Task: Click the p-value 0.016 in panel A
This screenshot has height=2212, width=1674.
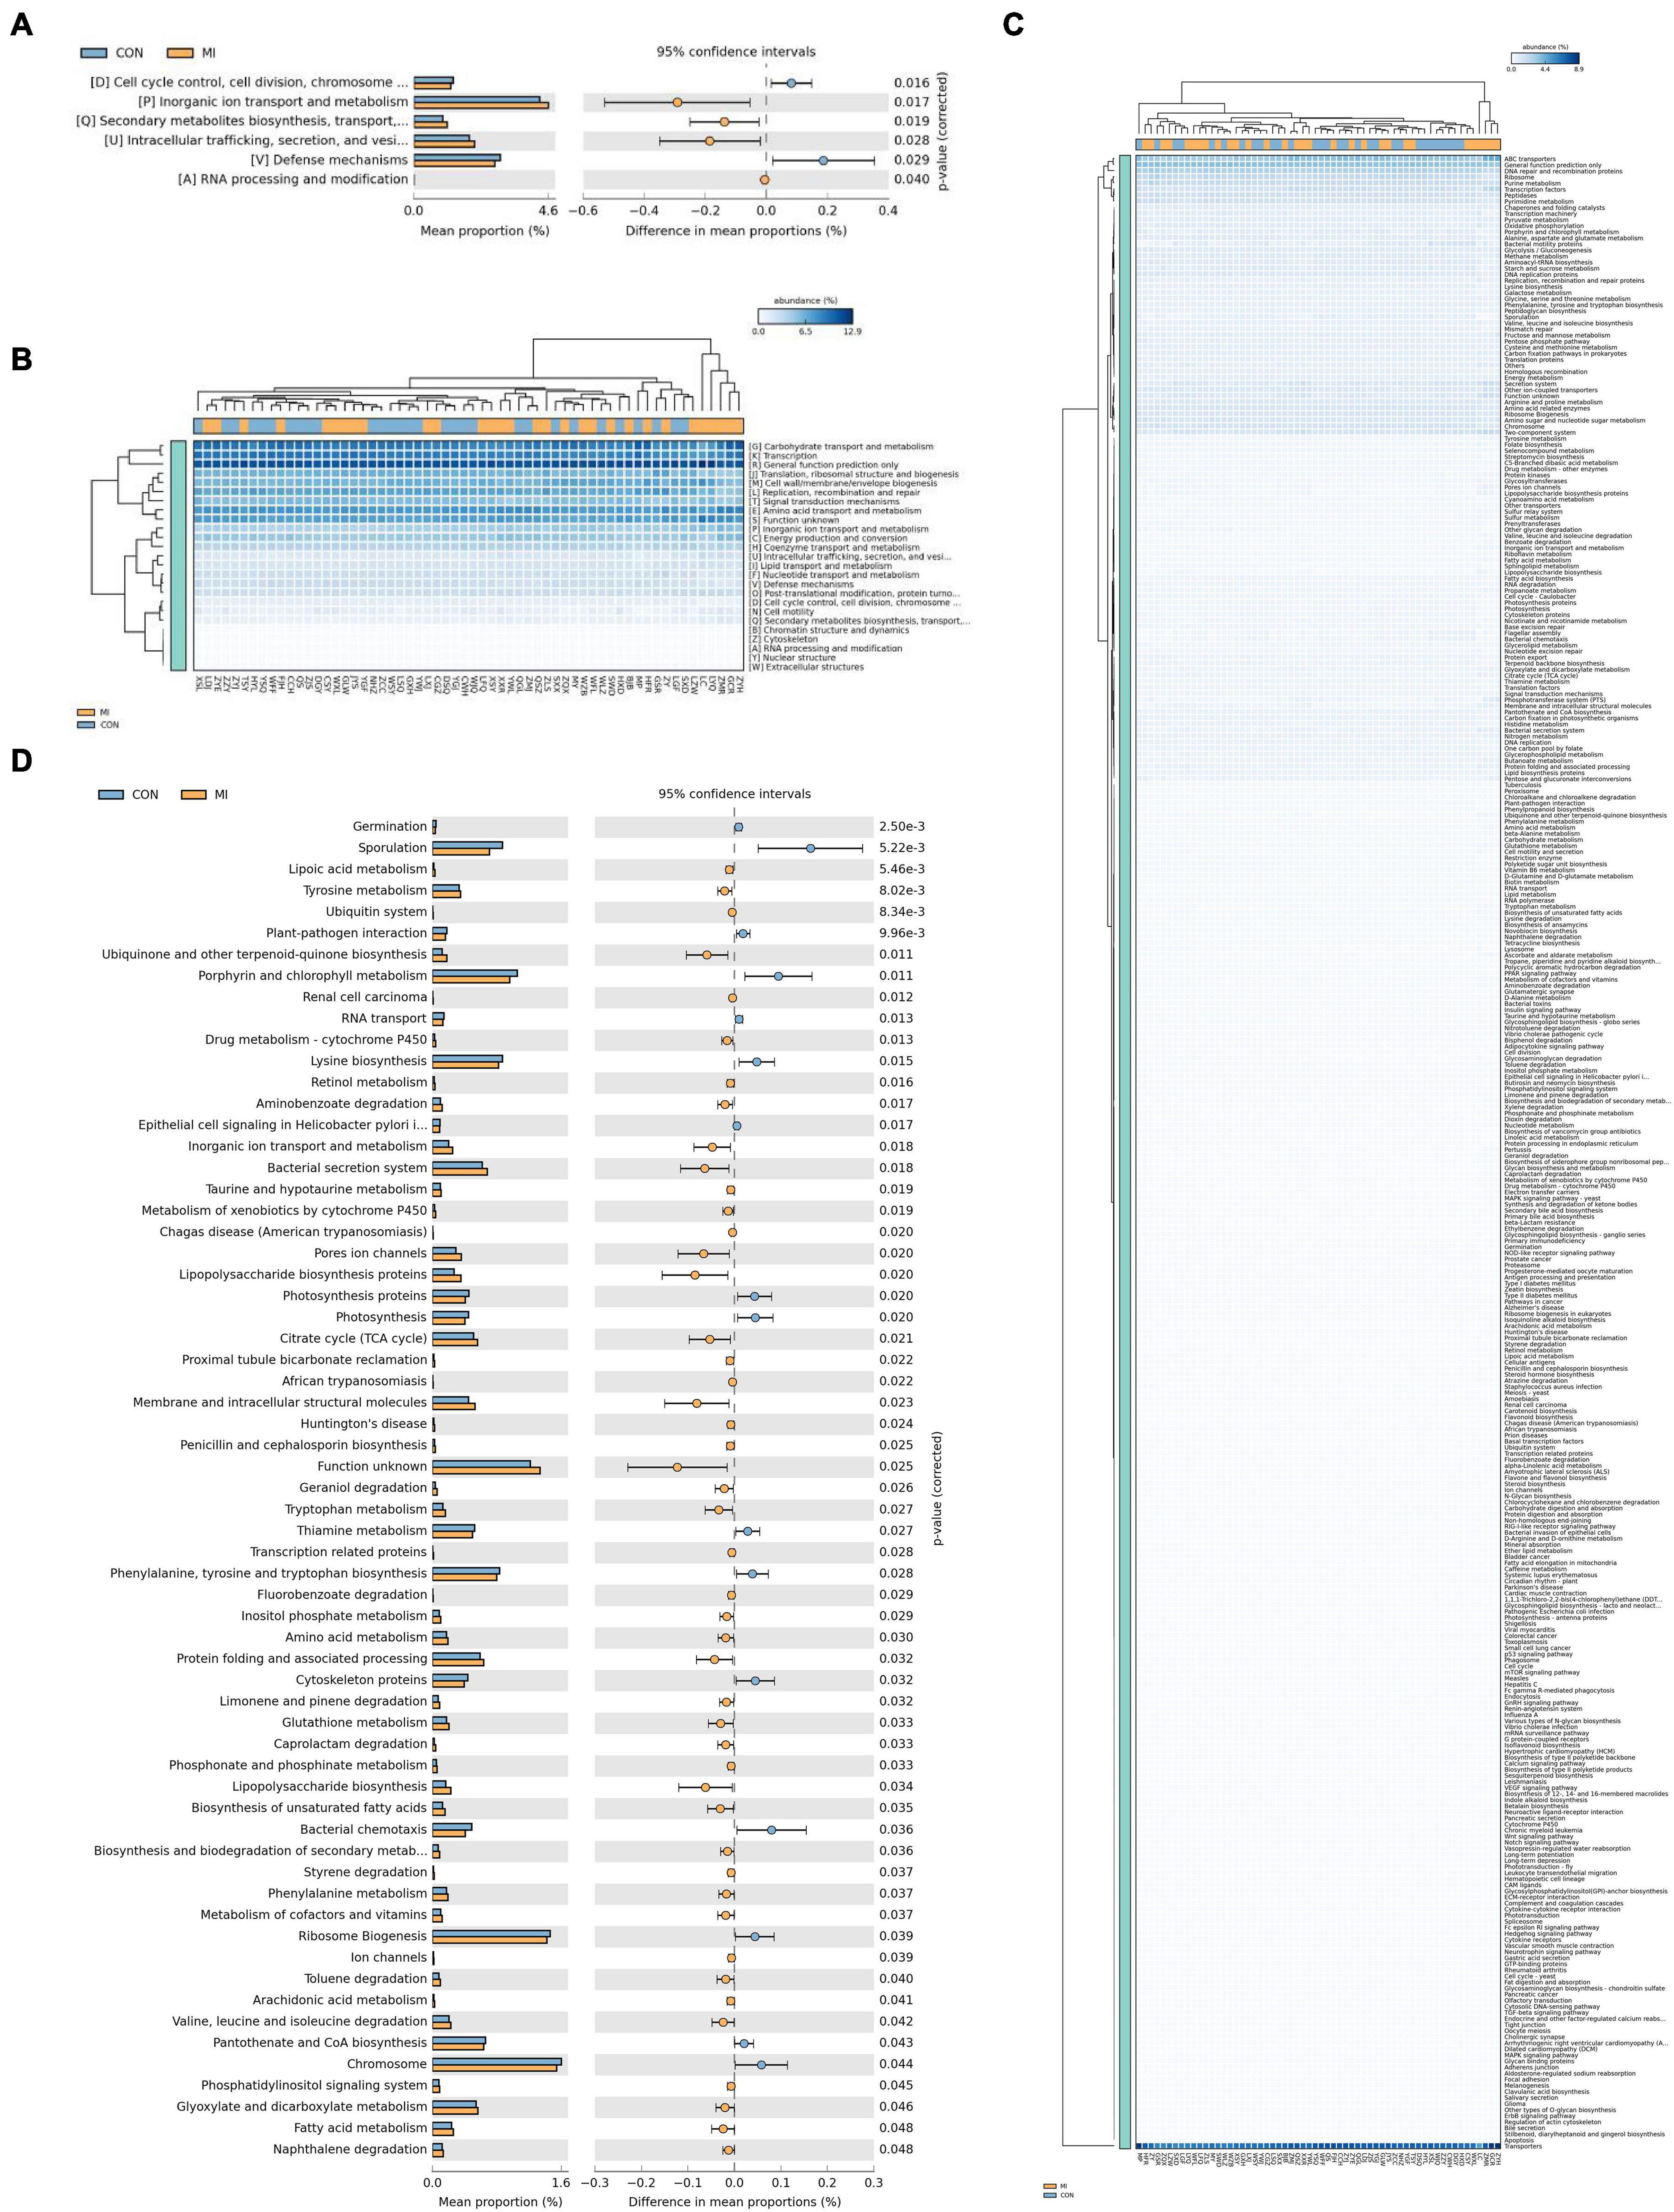Action: point(911,83)
